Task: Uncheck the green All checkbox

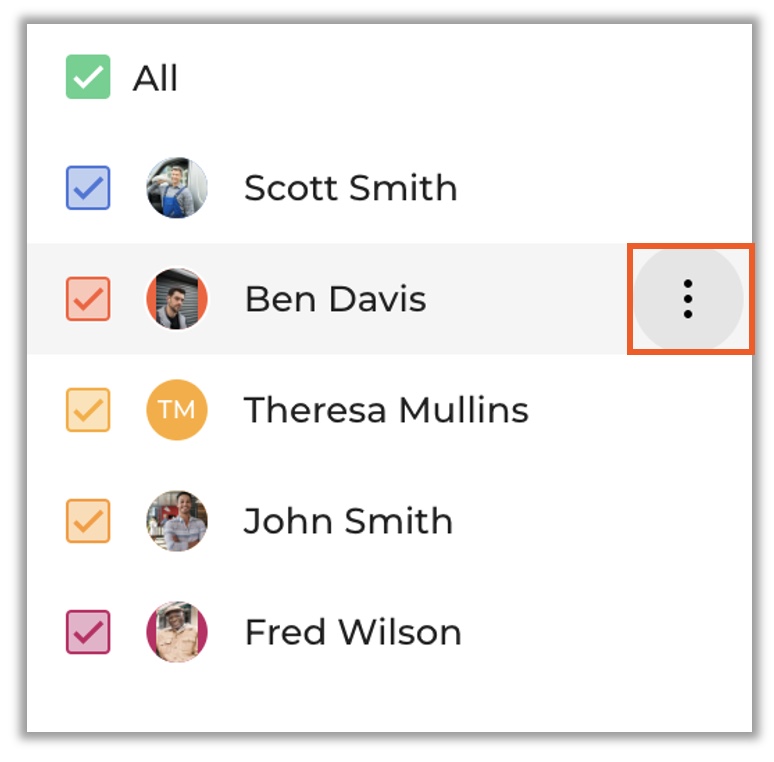Action: coord(88,78)
